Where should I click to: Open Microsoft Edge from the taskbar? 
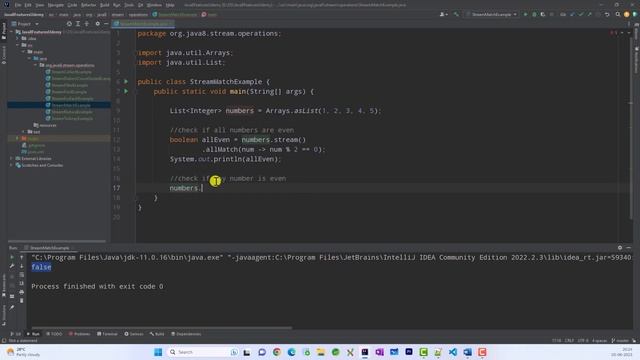pos(291,352)
